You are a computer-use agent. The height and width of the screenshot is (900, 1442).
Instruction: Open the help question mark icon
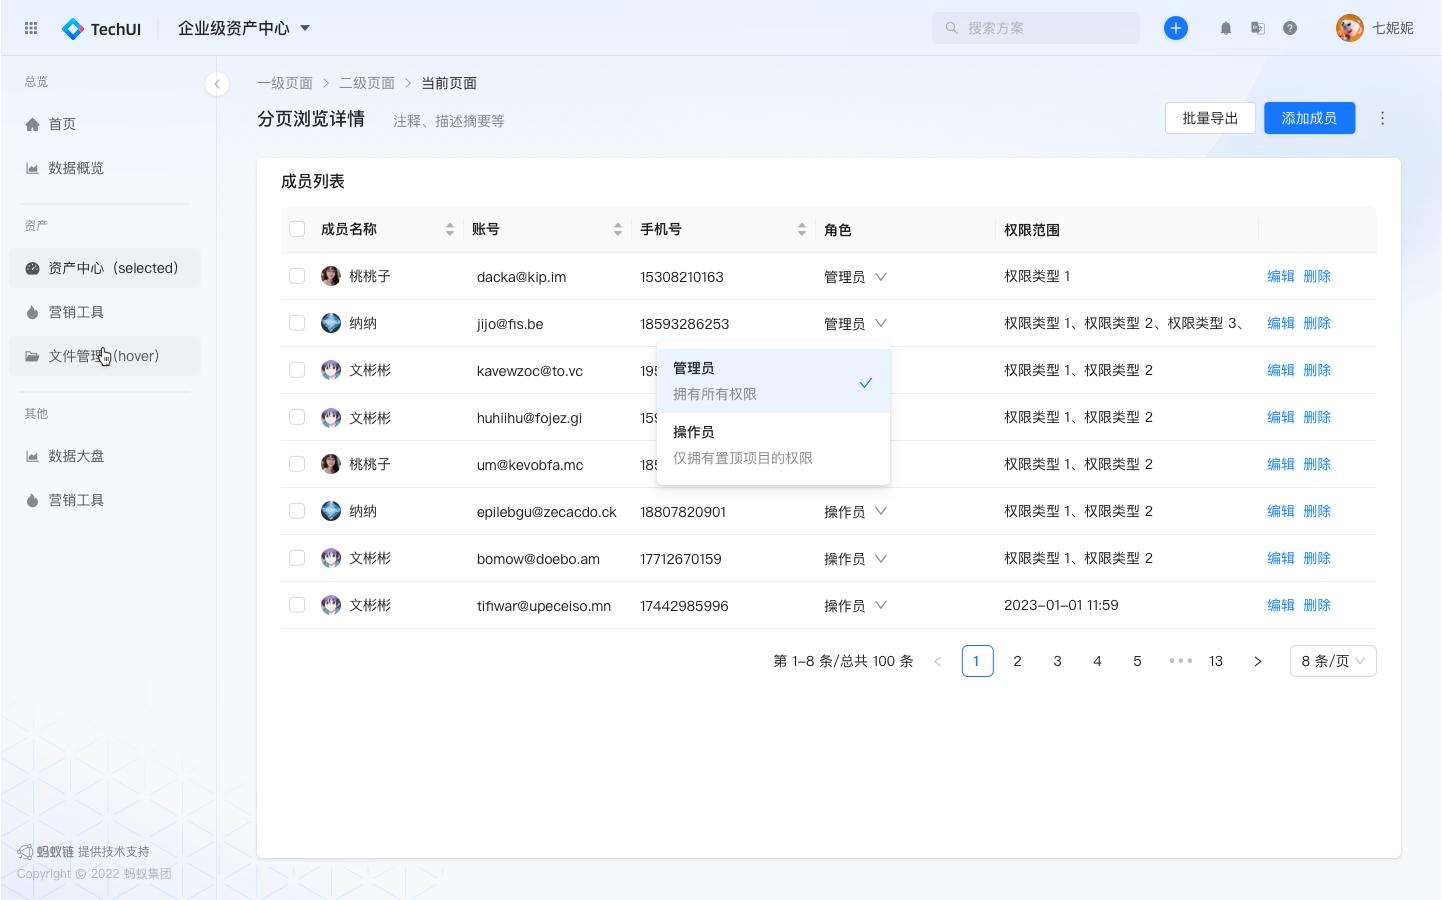coord(1290,28)
